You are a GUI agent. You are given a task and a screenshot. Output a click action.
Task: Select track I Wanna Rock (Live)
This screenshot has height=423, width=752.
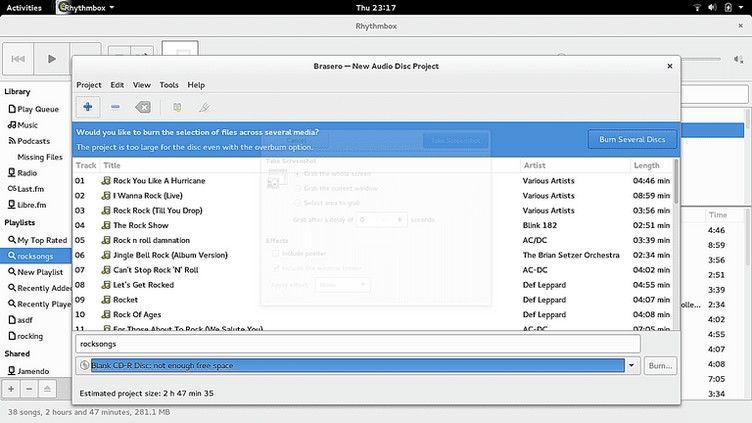[148, 196]
